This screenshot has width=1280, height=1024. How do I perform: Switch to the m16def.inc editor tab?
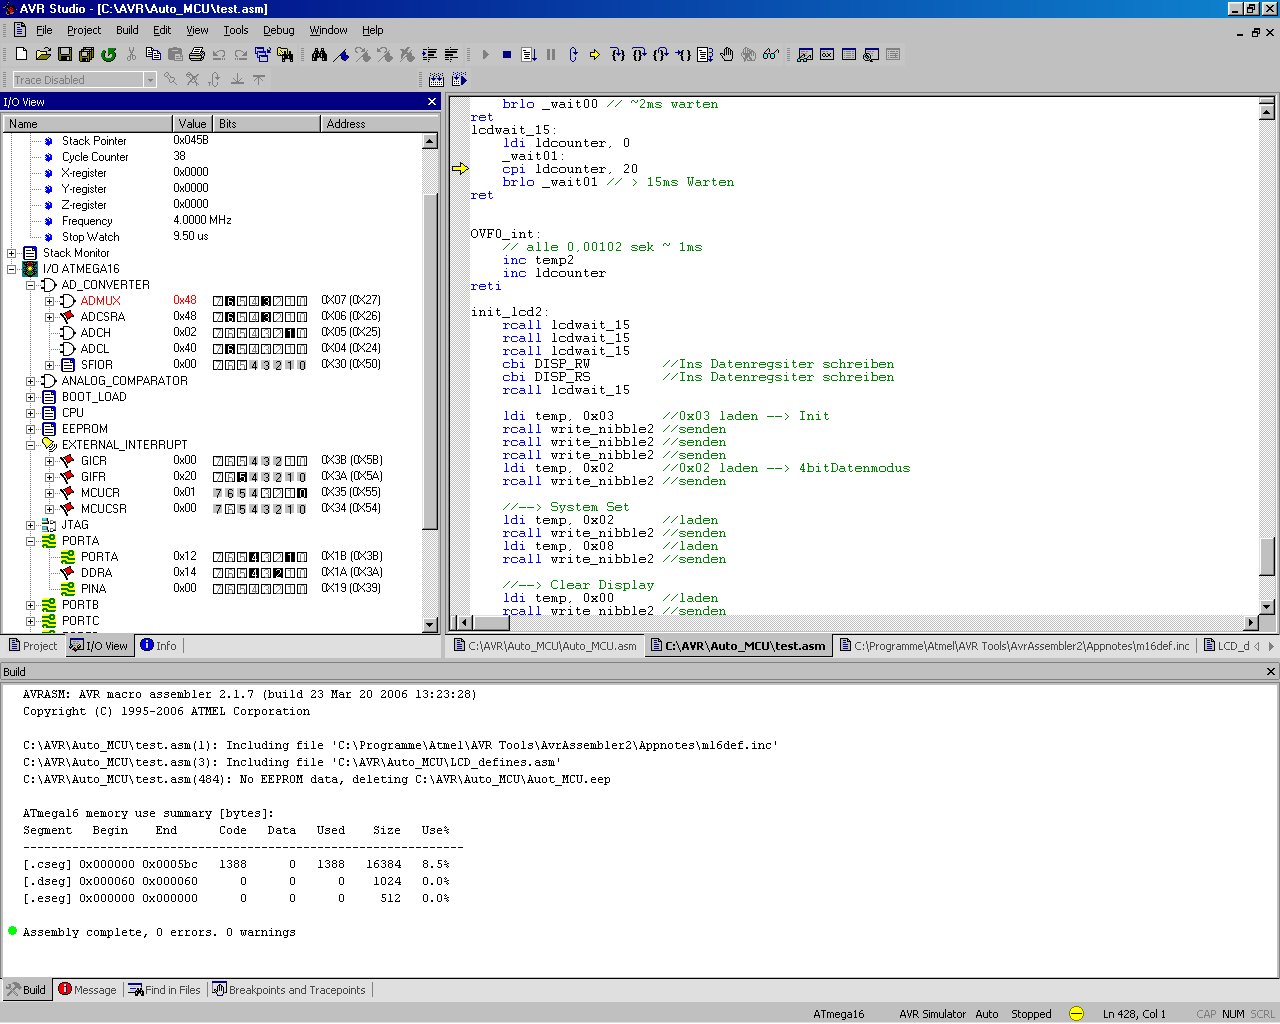click(x=1014, y=646)
